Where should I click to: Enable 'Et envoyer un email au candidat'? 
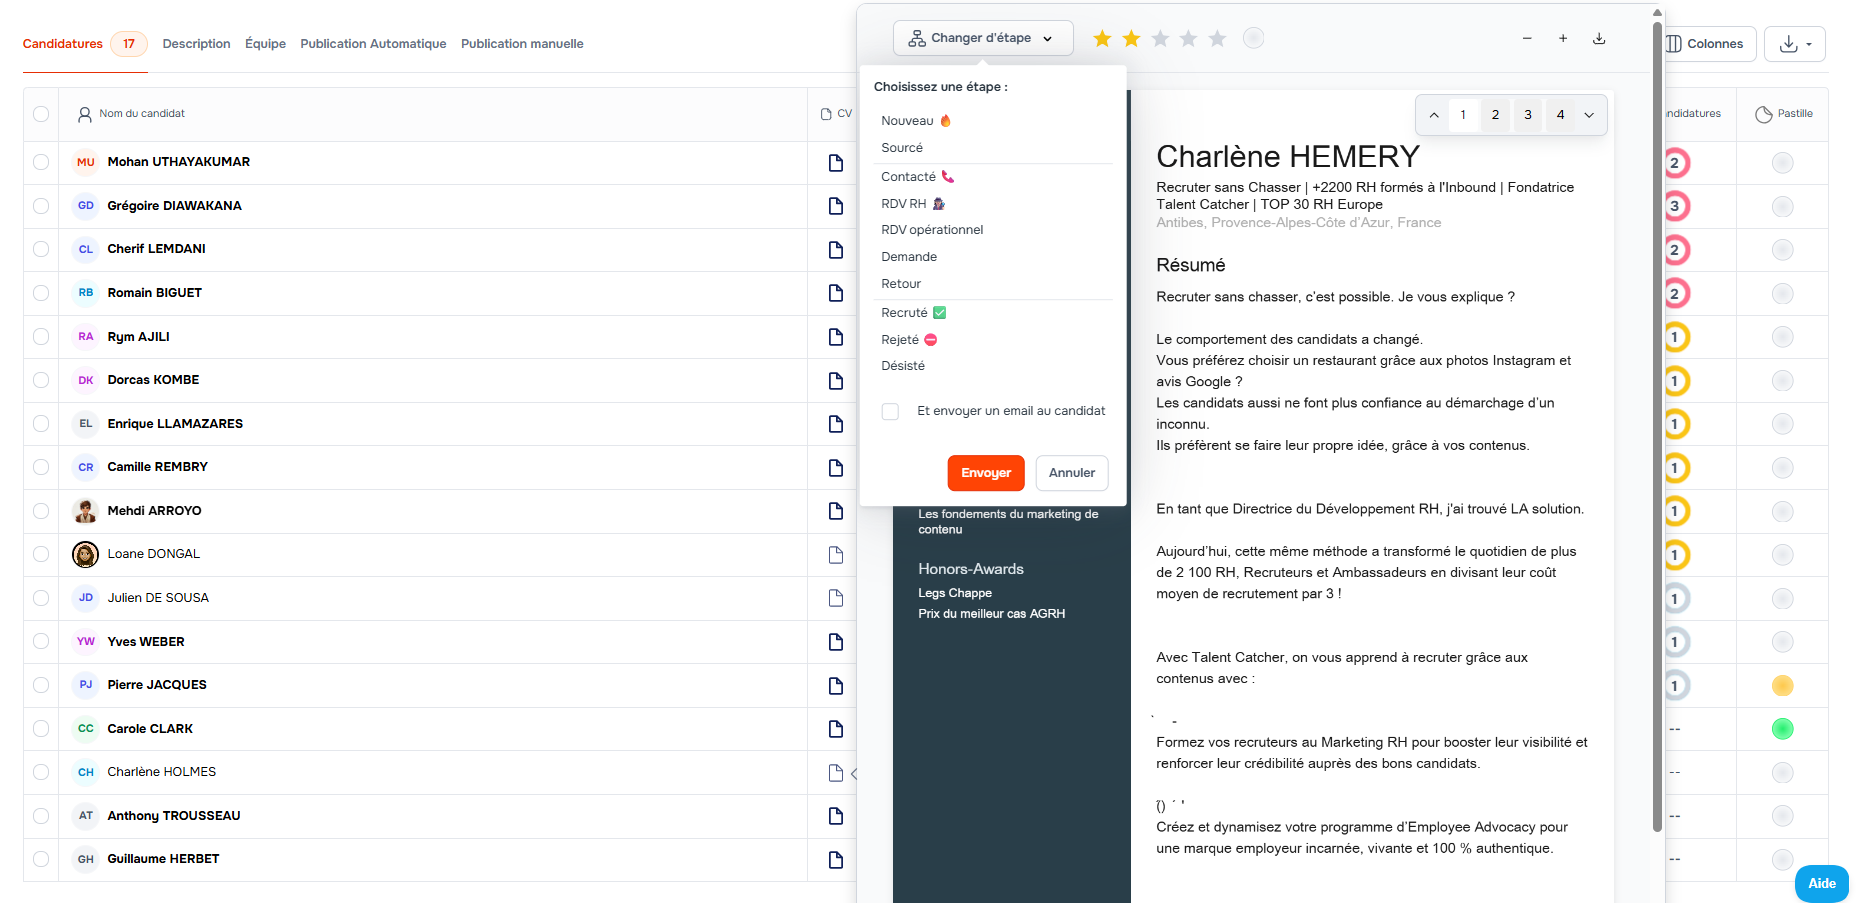coord(890,411)
